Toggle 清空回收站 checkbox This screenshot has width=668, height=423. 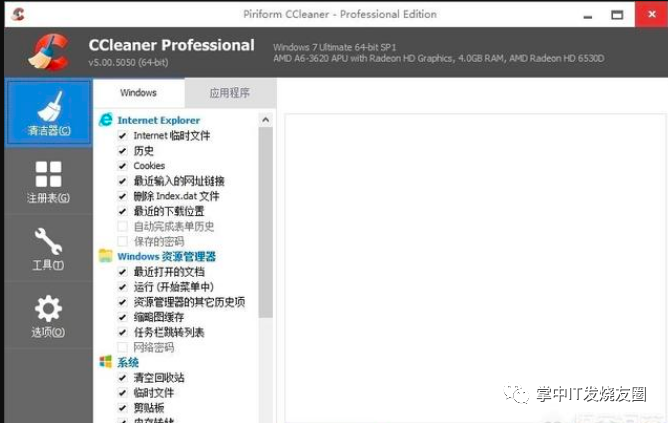tap(122, 377)
